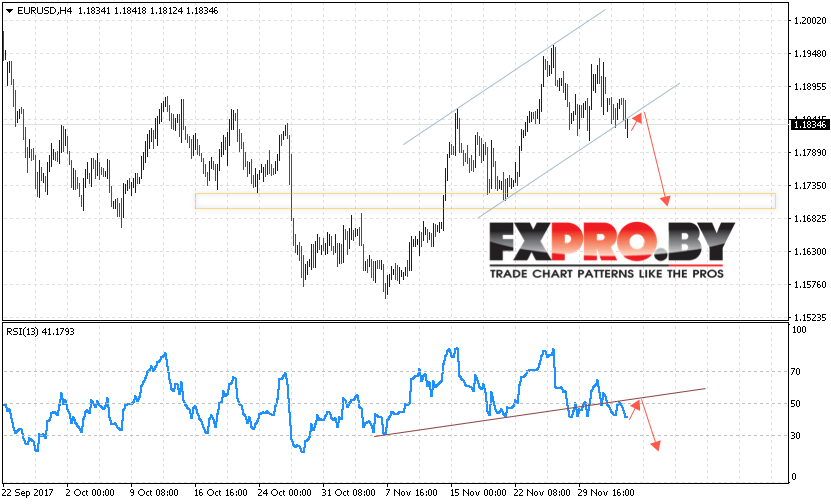Select the brown RSI trendline
This screenshot has width=831, height=504.
540,412
